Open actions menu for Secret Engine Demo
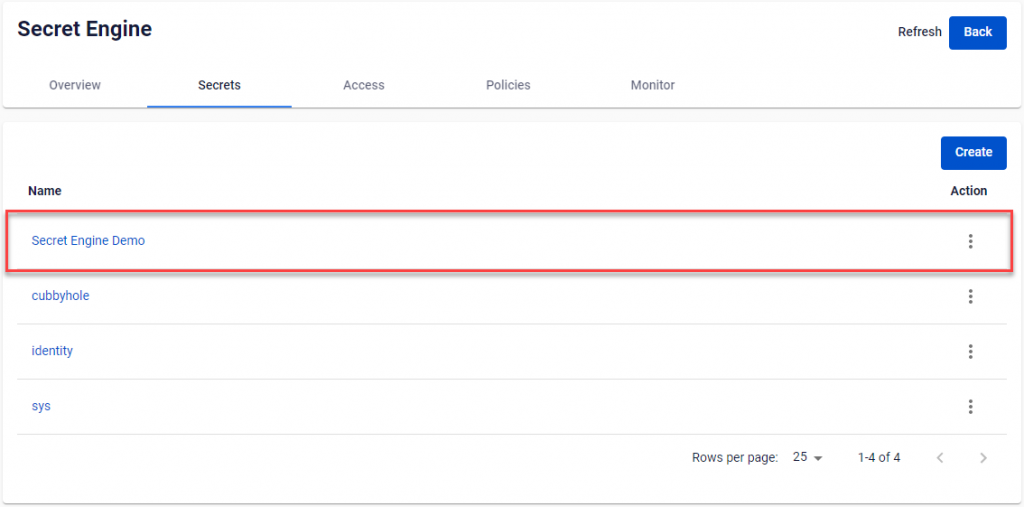The width and height of the screenshot is (1024, 507). point(970,241)
